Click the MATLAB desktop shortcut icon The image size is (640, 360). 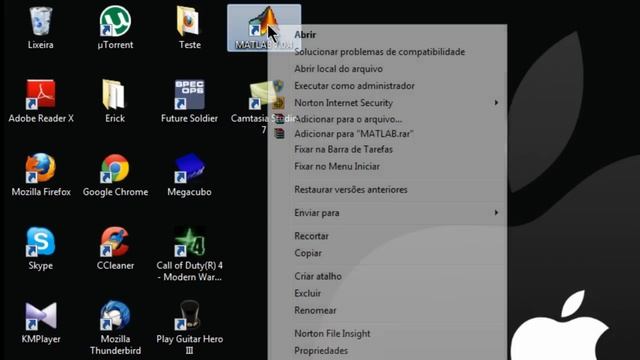pyautogui.click(x=264, y=28)
